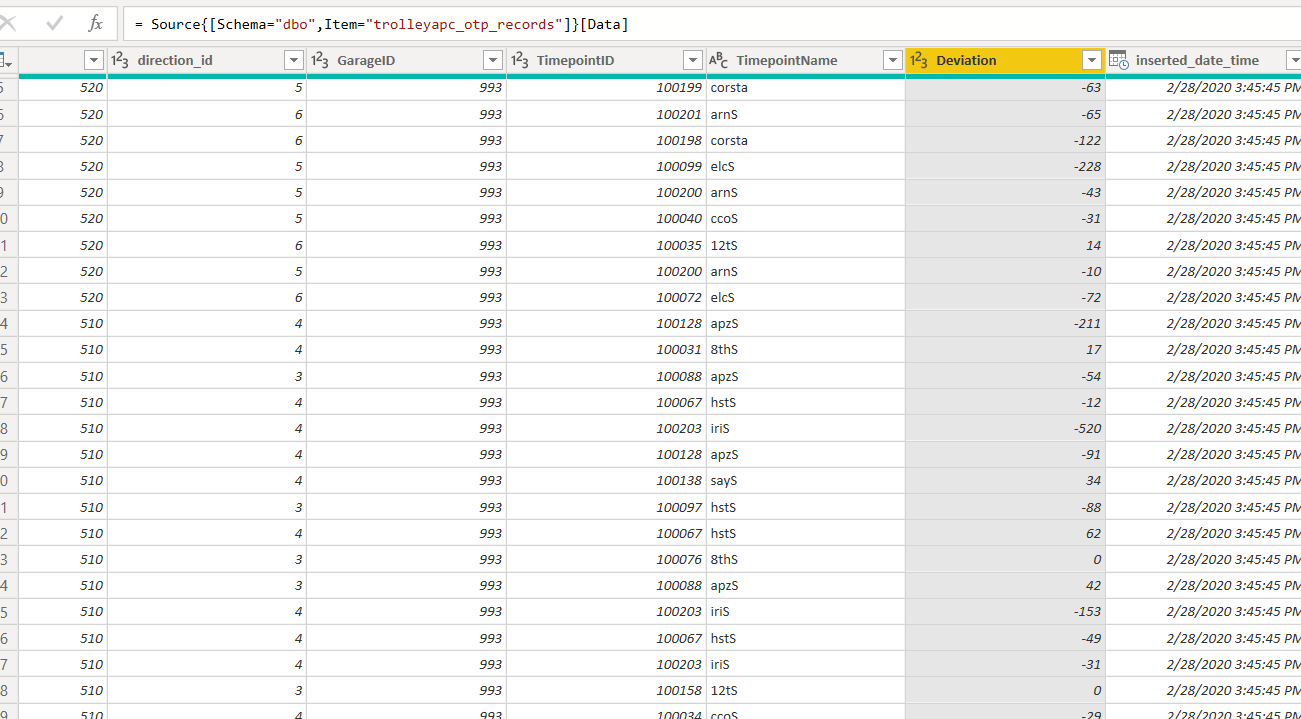
Task: Open the fx function icon
Action: pos(95,22)
